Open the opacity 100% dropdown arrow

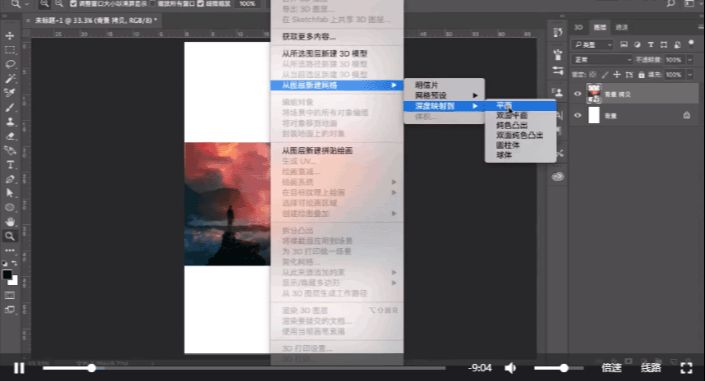[x=690, y=60]
